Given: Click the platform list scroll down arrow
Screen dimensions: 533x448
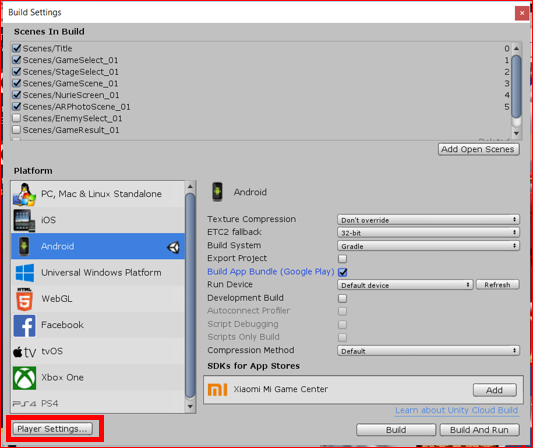Looking at the screenshot, I should tap(190, 406).
